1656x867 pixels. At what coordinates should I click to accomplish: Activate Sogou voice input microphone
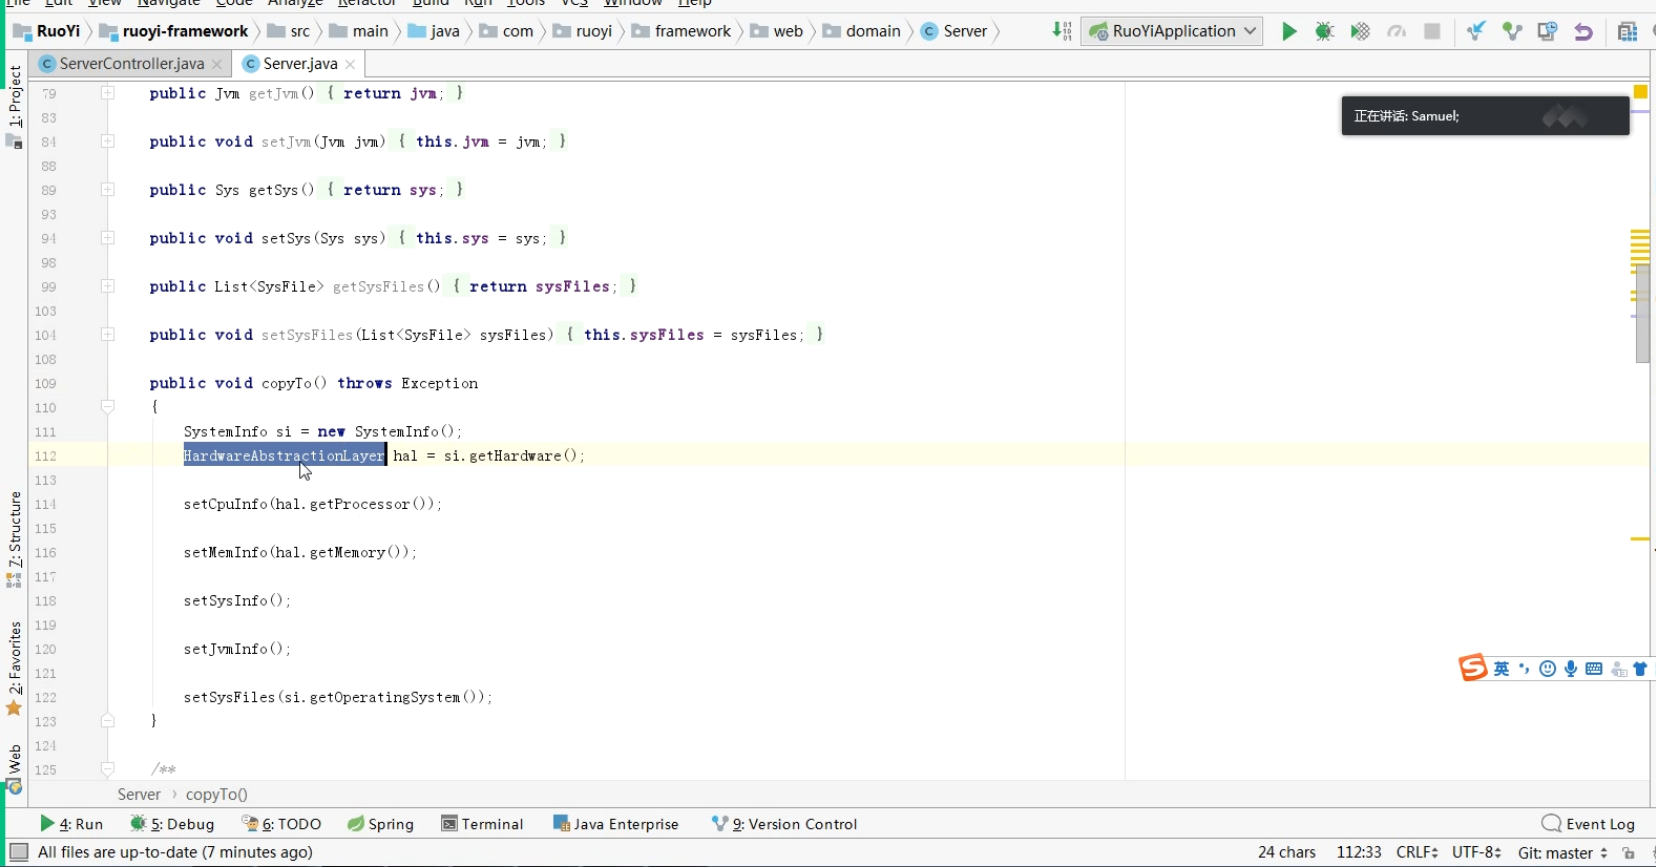tap(1571, 669)
